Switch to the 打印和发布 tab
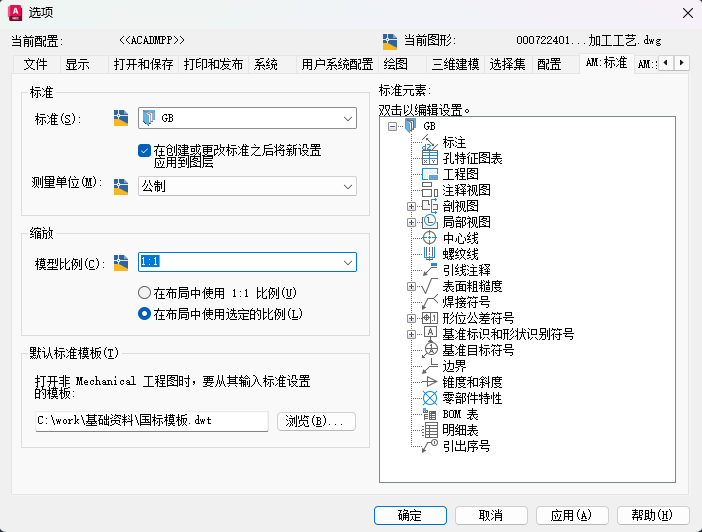This screenshot has height=532, width=702. [213, 64]
